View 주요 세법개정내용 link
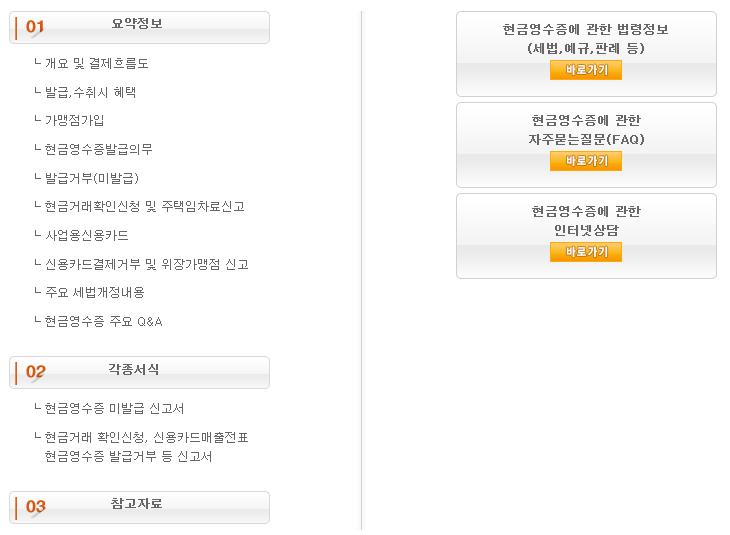 (94, 293)
